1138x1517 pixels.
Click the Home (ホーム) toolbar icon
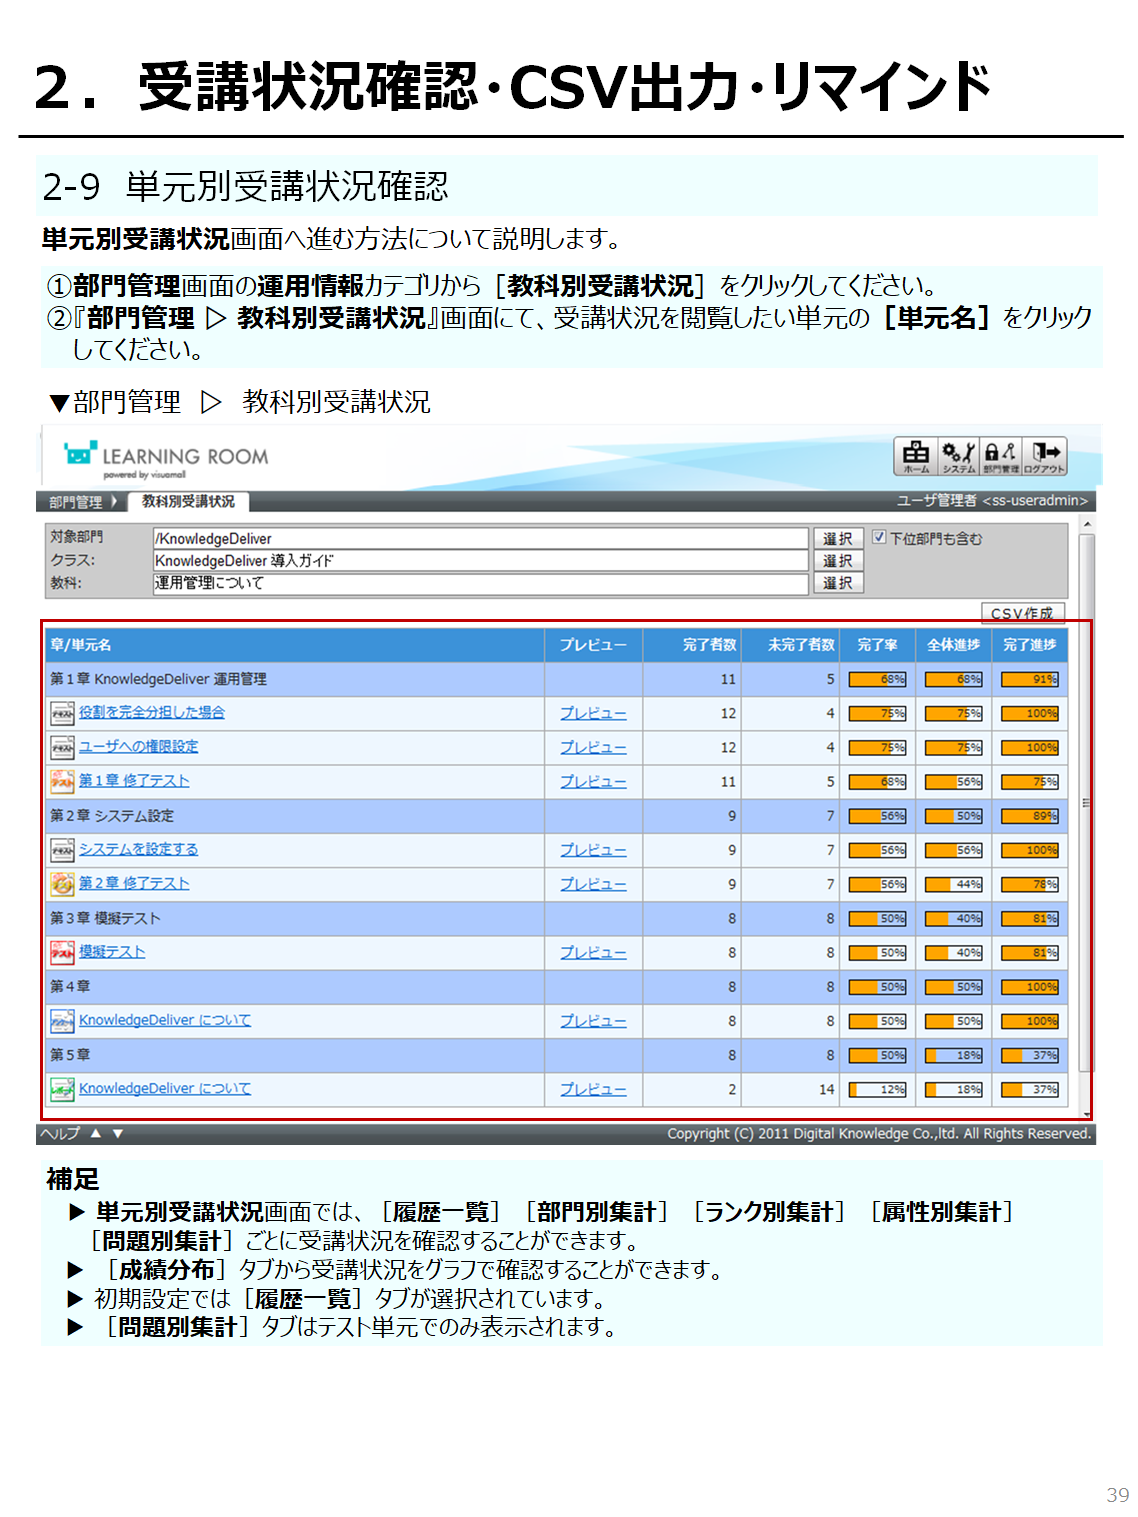pyautogui.click(x=916, y=456)
